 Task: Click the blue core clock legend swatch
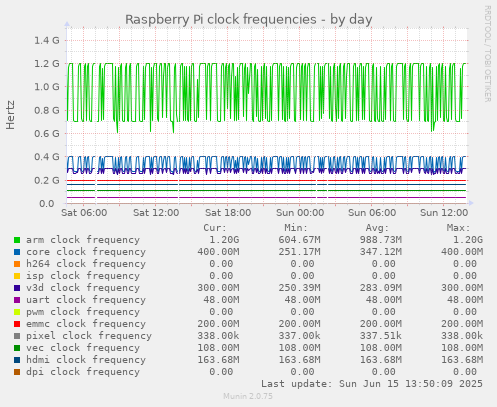pos(17,252)
